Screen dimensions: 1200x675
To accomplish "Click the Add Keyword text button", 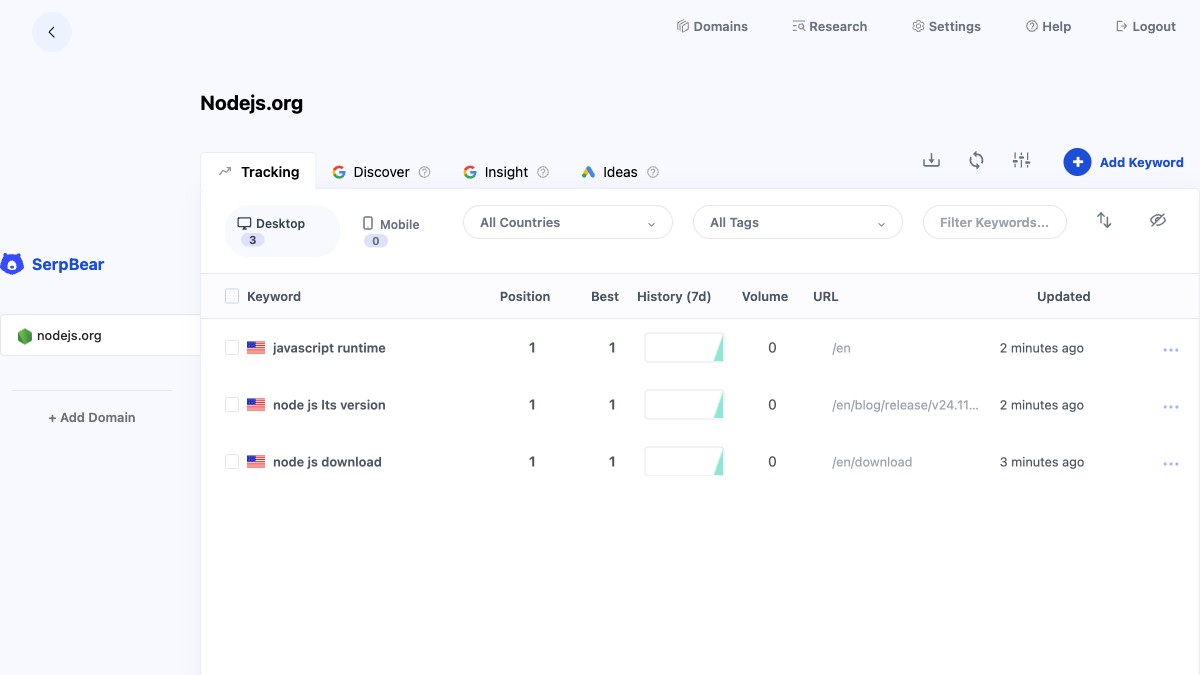I will (1141, 162).
